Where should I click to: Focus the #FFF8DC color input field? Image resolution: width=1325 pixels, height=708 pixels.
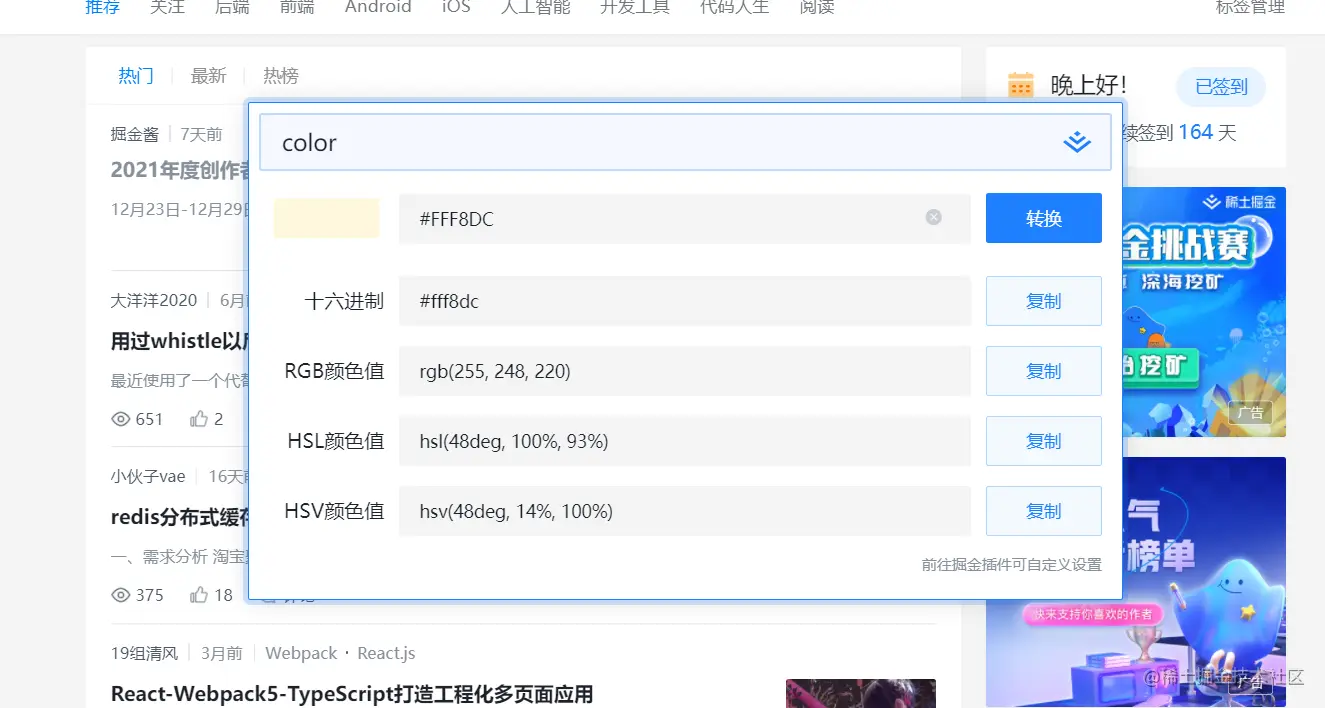pos(684,219)
